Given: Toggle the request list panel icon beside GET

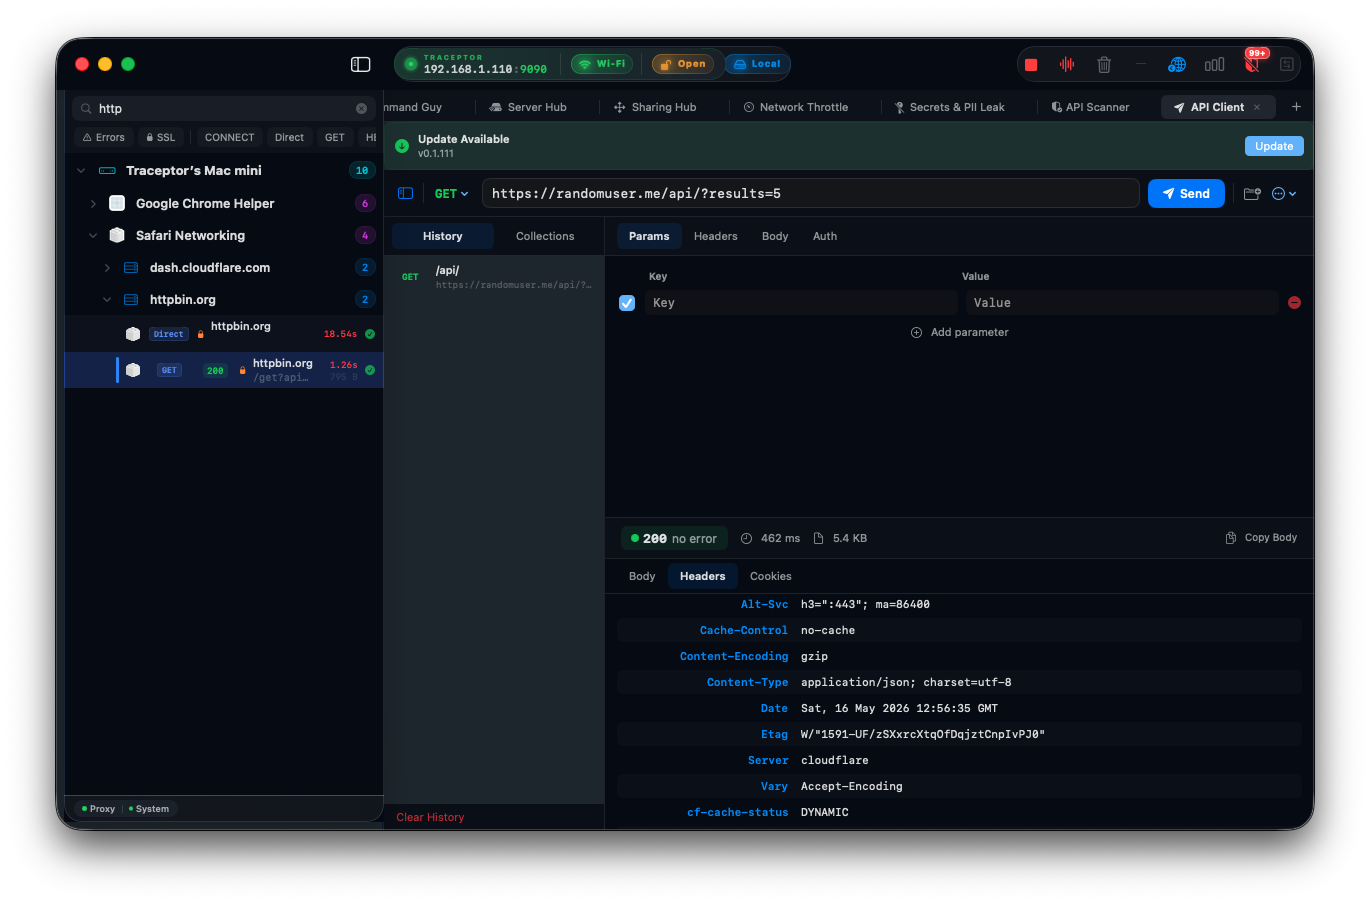Looking at the screenshot, I should tap(405, 193).
